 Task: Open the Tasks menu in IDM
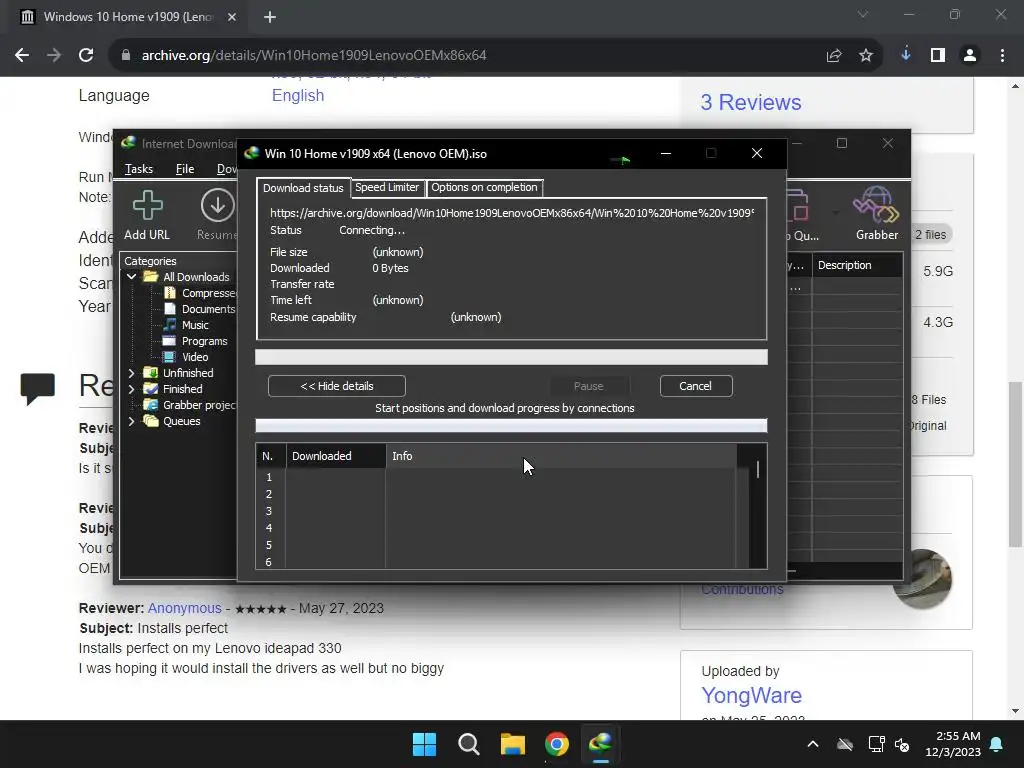(x=139, y=169)
